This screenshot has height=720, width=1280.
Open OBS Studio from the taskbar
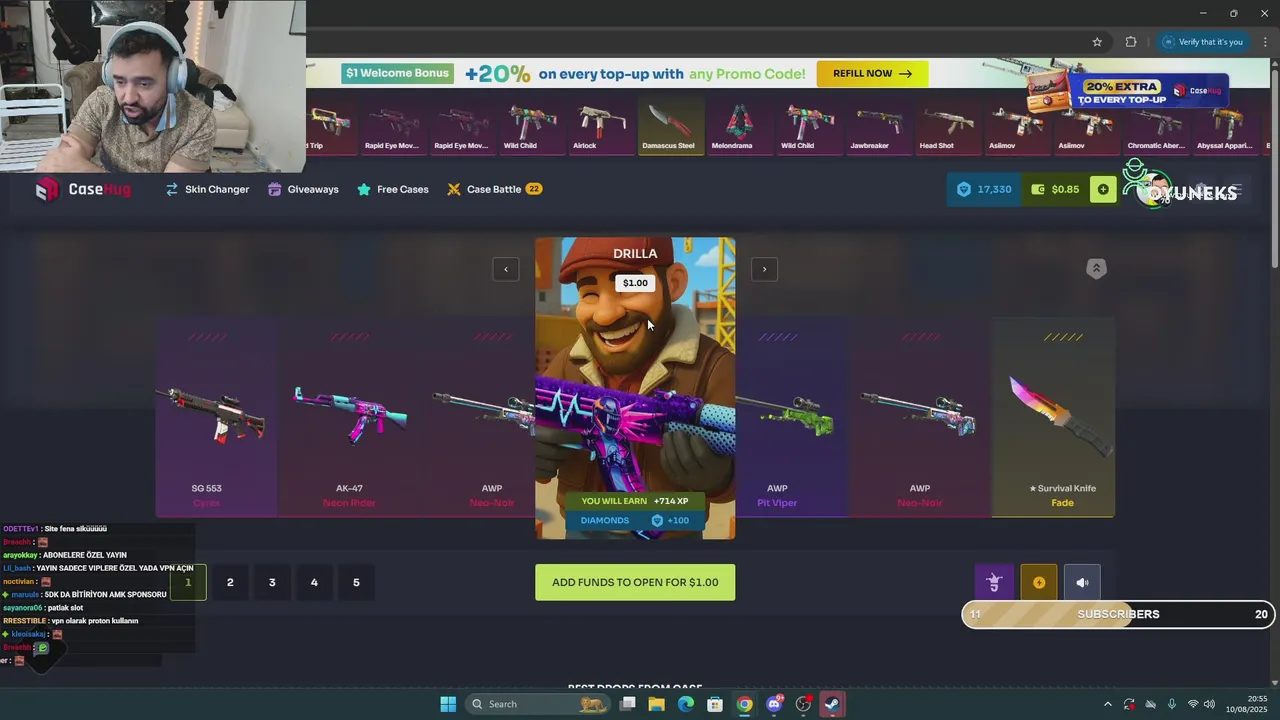(803, 704)
